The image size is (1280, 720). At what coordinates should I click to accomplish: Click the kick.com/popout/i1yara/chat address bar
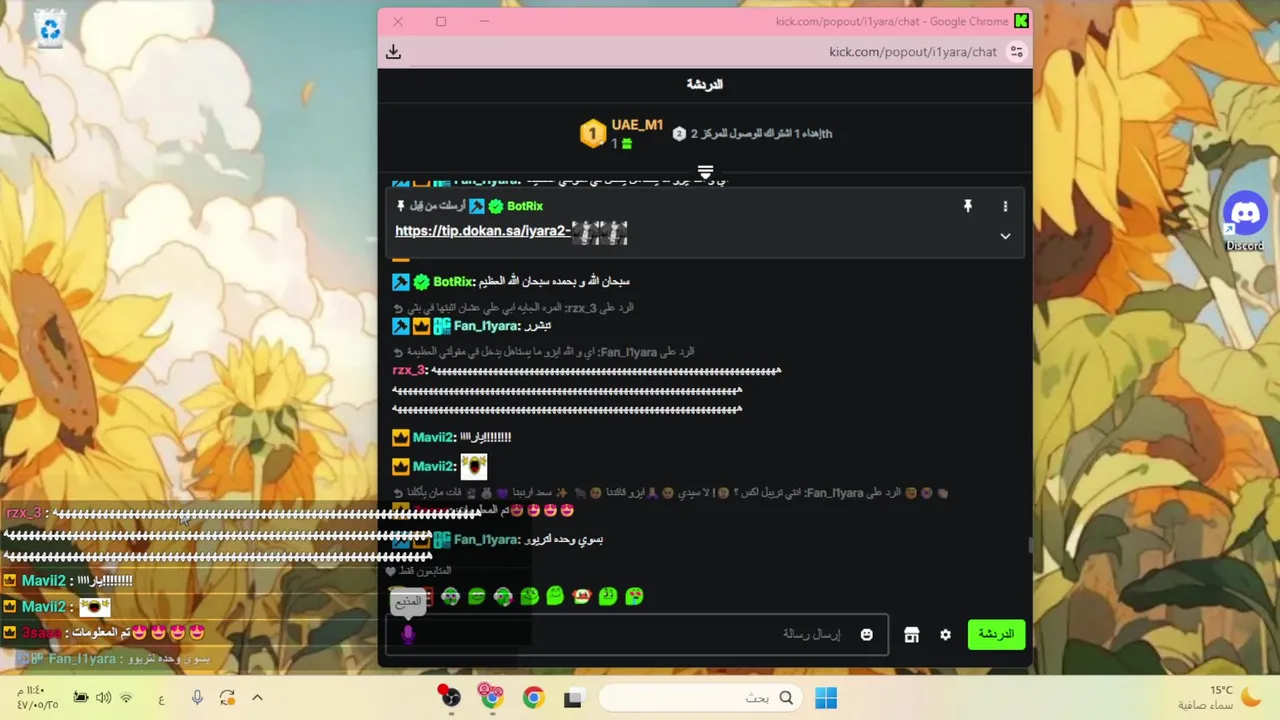[912, 52]
